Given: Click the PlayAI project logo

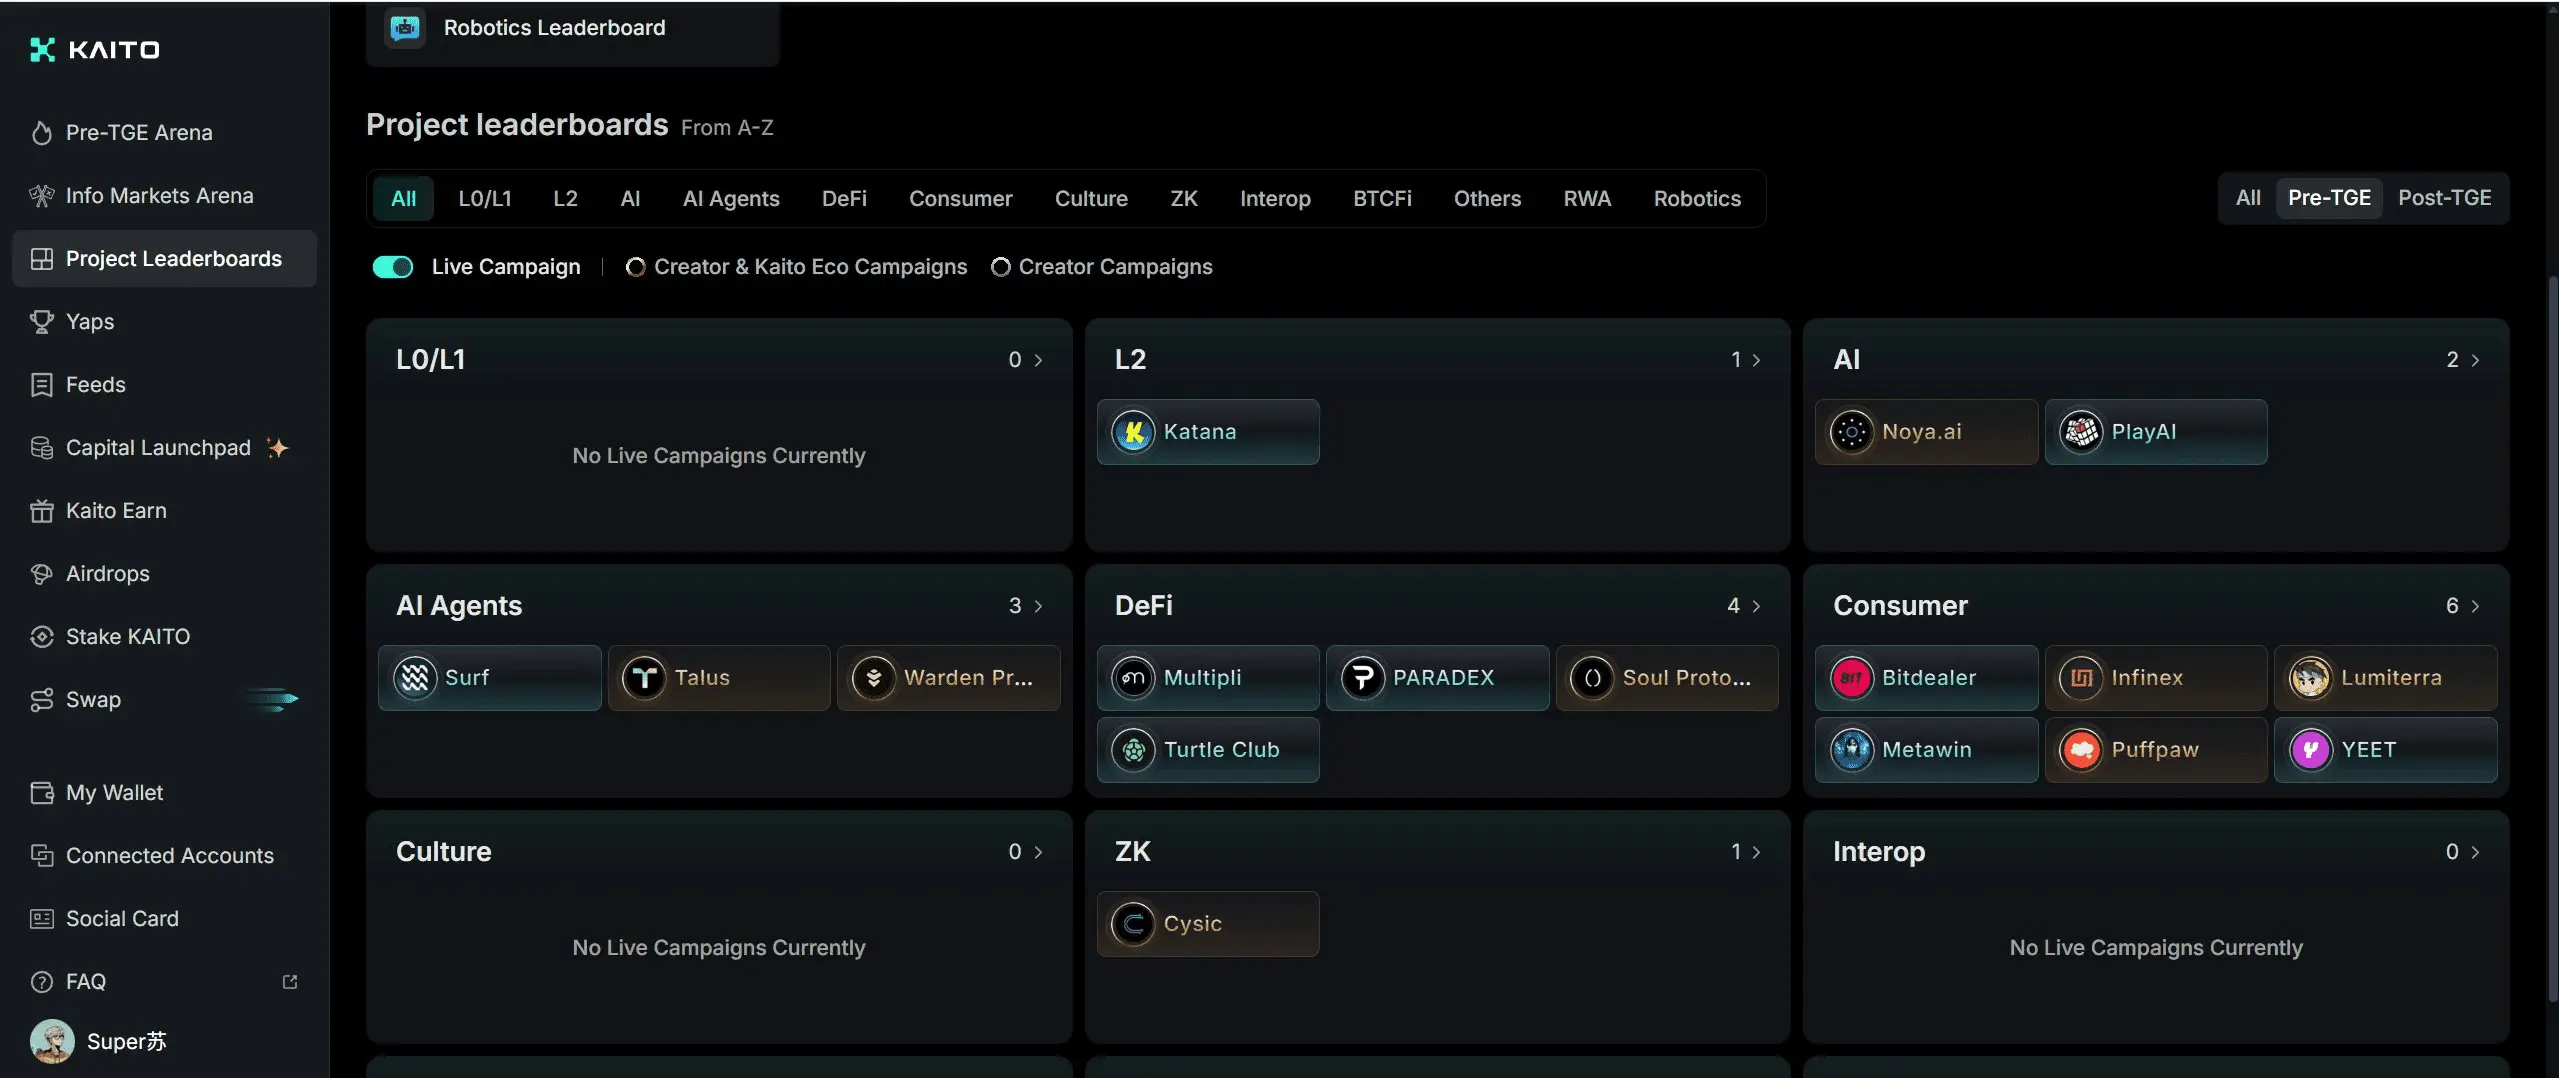Looking at the screenshot, I should (x=2081, y=432).
